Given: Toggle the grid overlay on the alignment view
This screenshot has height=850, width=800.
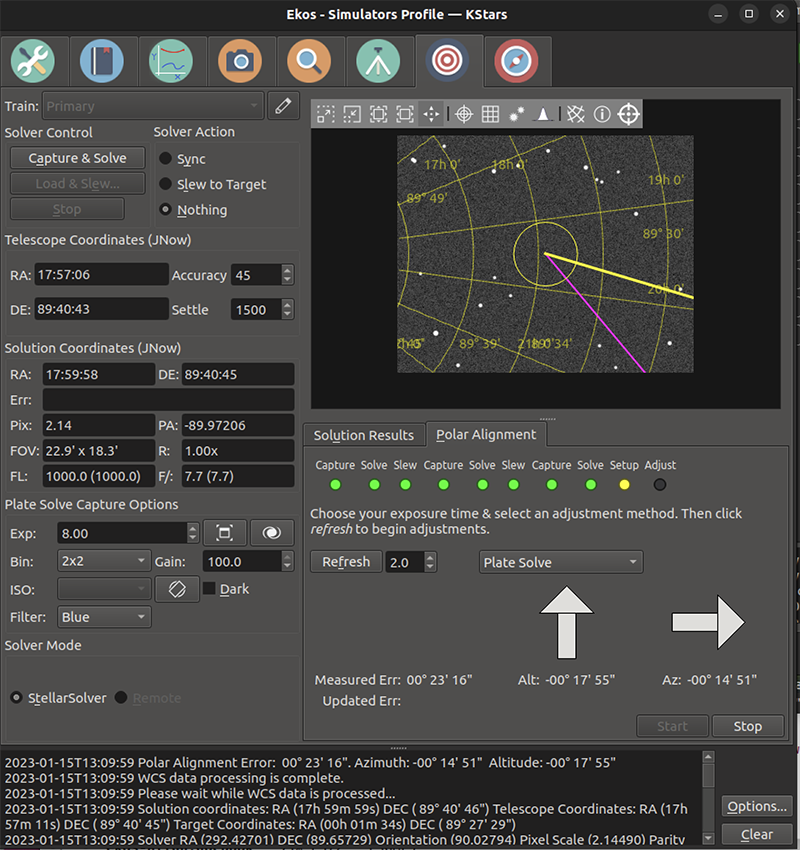Looking at the screenshot, I should pyautogui.click(x=490, y=114).
